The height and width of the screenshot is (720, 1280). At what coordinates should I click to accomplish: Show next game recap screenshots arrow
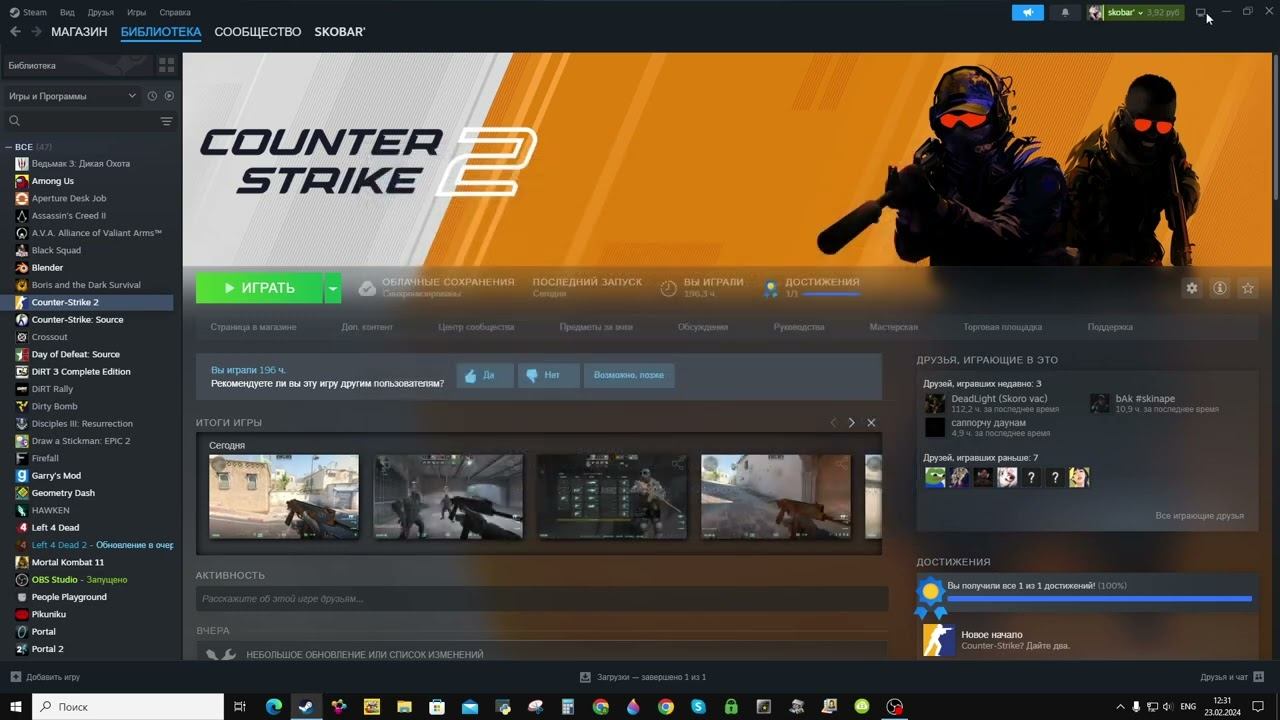pos(851,423)
